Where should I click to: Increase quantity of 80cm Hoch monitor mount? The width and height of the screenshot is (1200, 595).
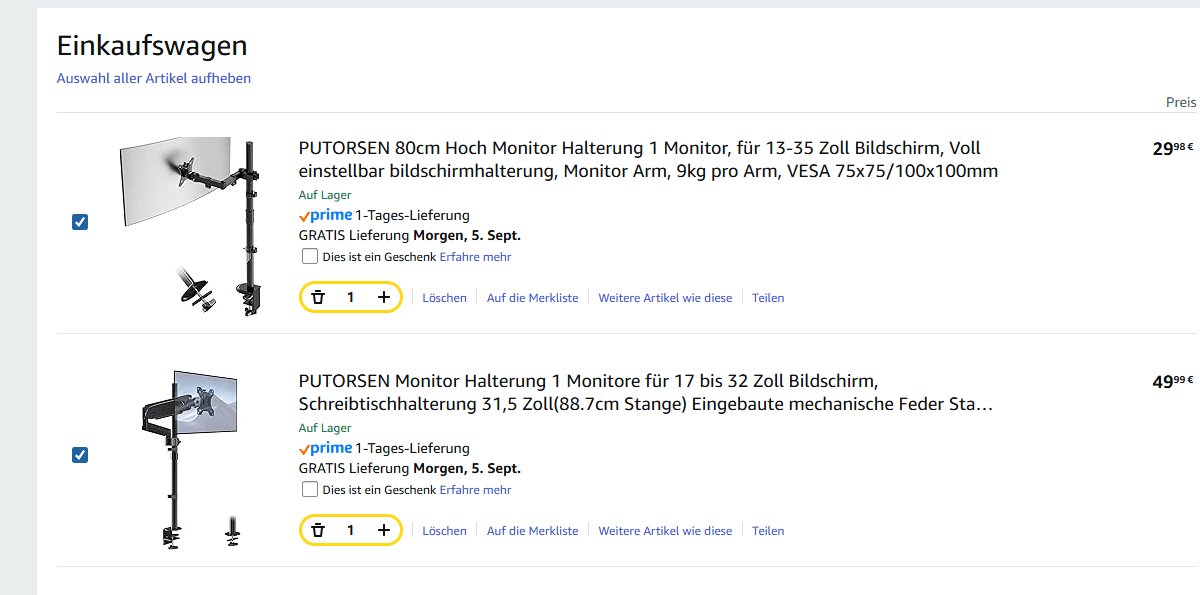point(384,297)
